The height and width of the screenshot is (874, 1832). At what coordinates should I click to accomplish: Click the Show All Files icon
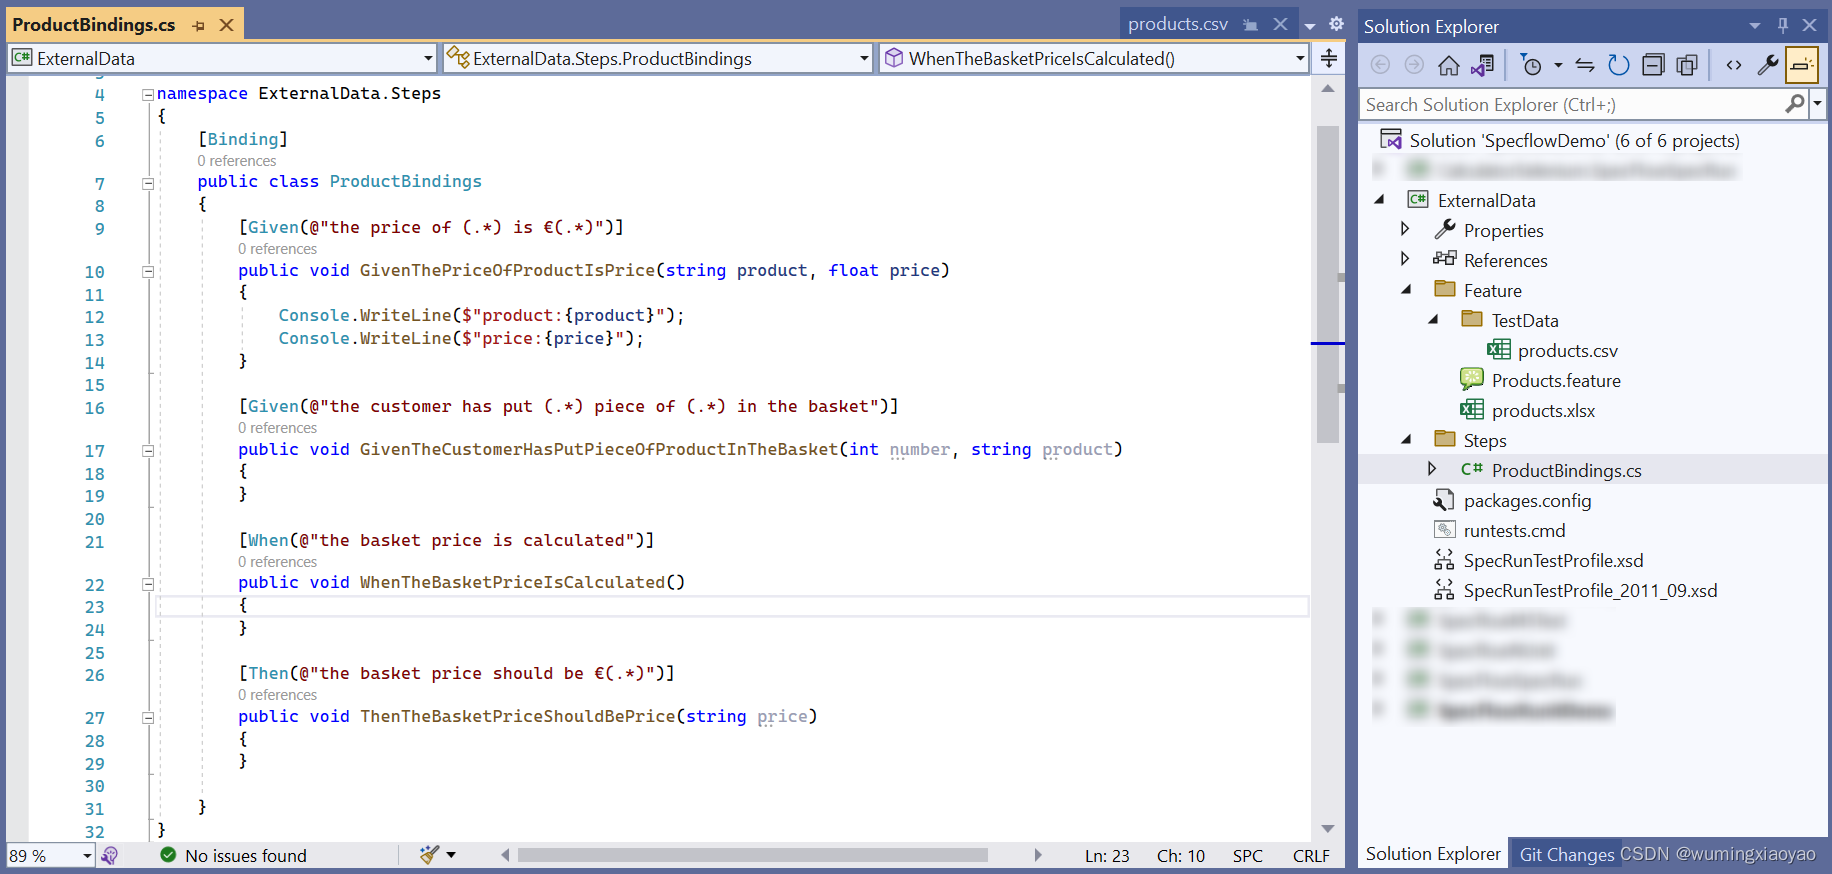[1687, 65]
